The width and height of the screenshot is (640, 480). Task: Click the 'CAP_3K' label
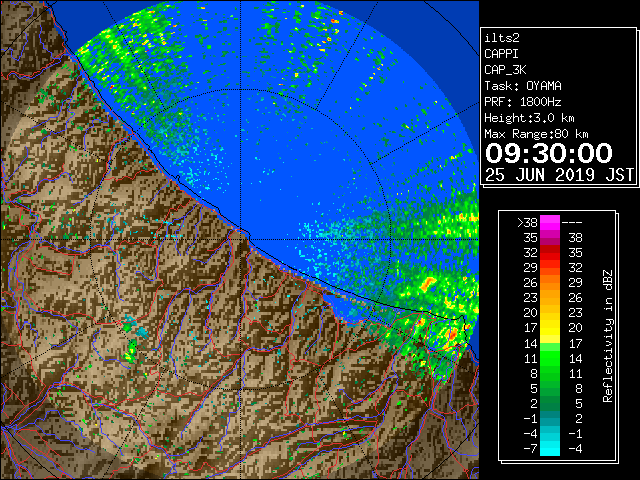(x=505, y=70)
